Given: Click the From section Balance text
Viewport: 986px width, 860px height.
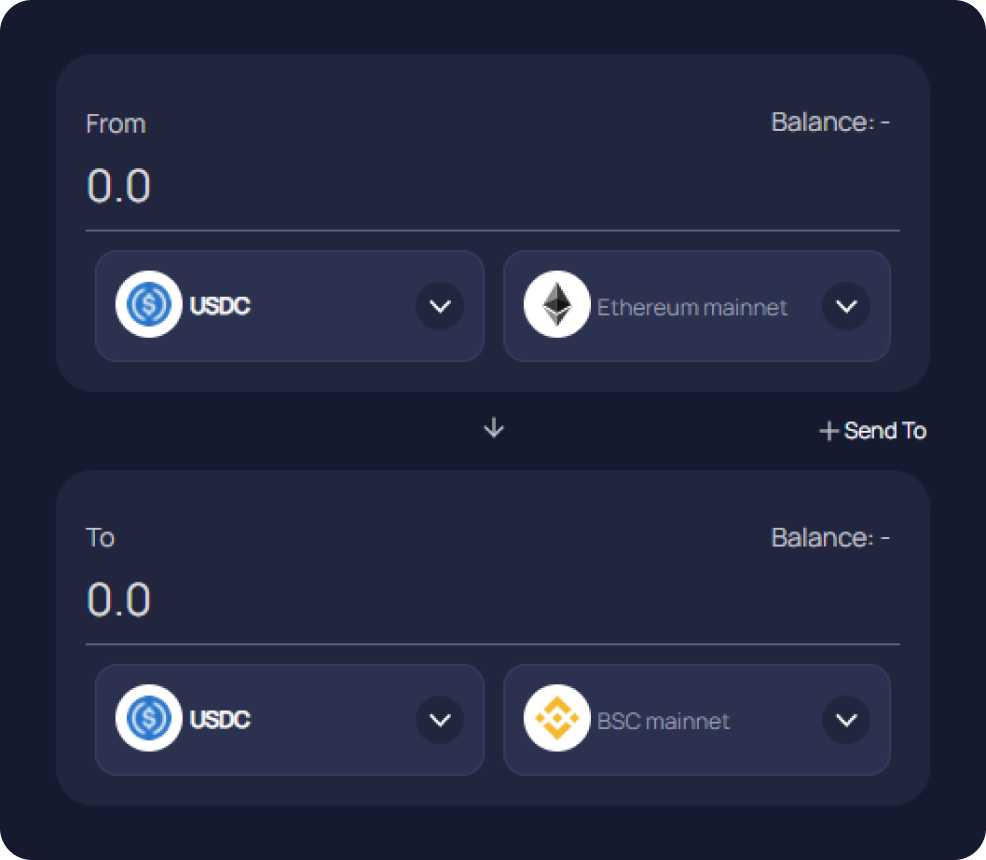Looking at the screenshot, I should pyautogui.click(x=830, y=123).
